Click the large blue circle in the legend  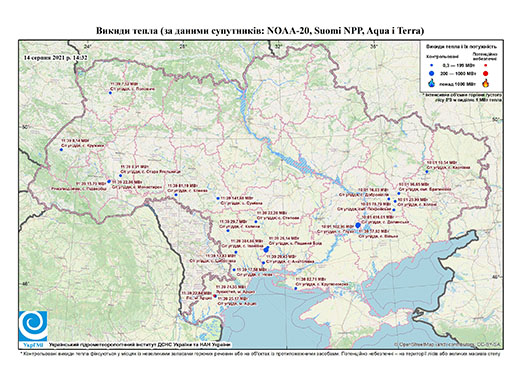(432, 73)
